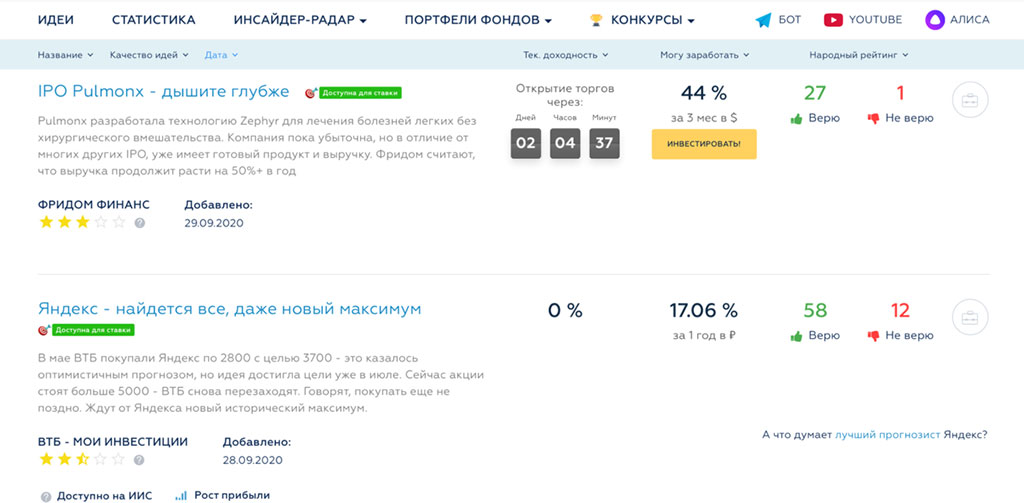
Task: Open the YouTube channel icon
Action: 833,20
